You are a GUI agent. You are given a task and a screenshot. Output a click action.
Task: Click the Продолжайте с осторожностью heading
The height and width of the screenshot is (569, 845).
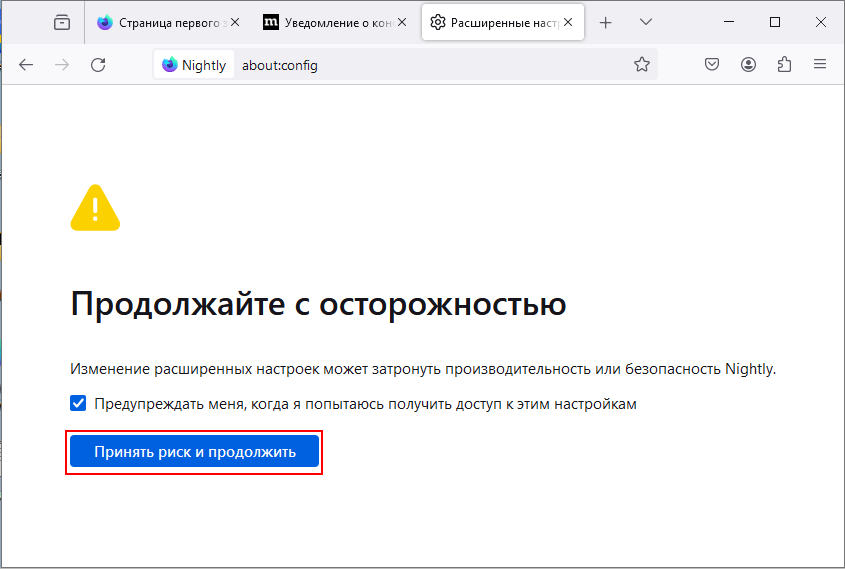[x=318, y=304]
